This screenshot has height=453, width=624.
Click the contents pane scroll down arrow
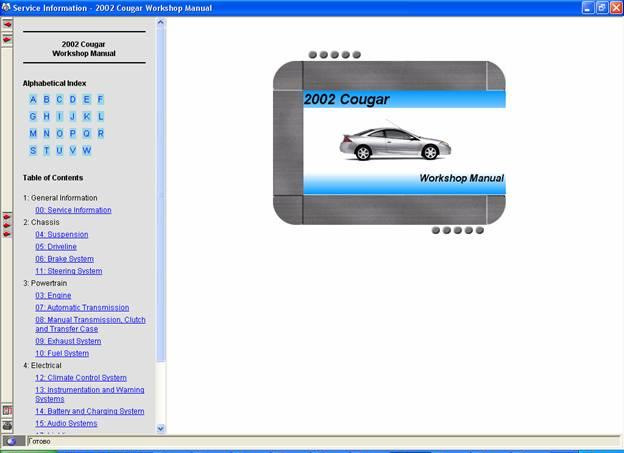(161, 429)
